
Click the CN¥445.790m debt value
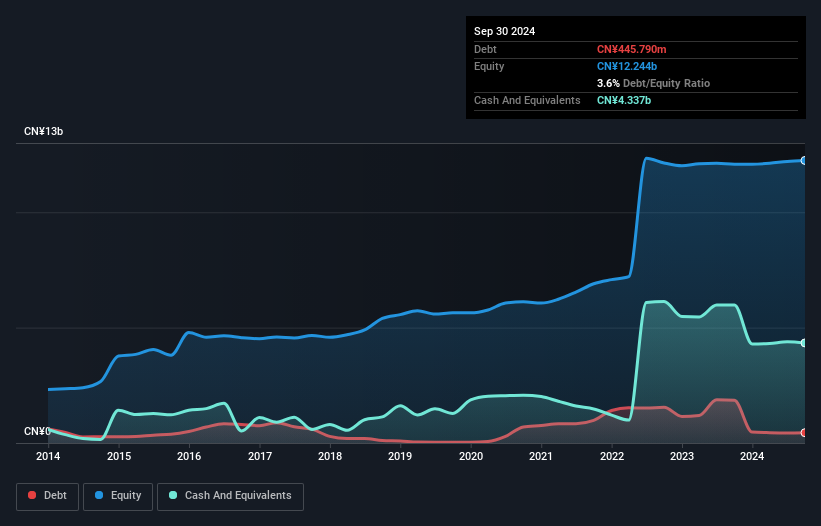point(631,49)
